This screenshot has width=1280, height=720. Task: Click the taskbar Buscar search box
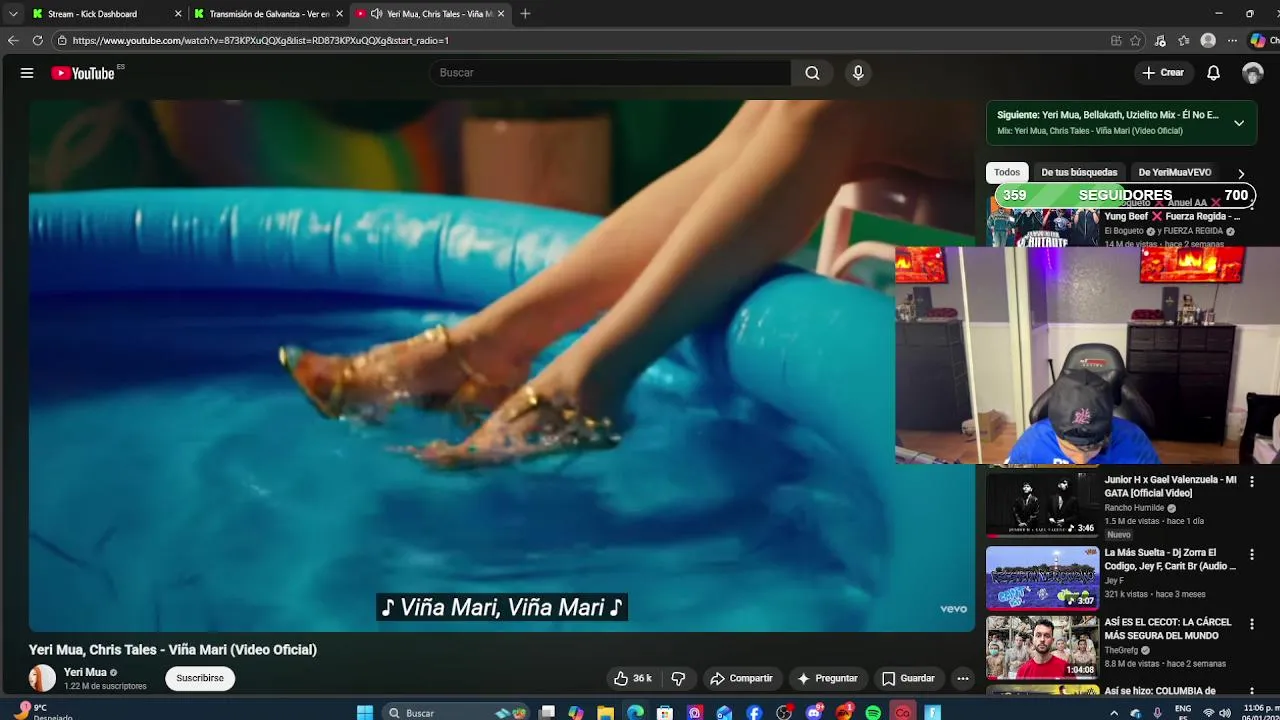(458, 713)
